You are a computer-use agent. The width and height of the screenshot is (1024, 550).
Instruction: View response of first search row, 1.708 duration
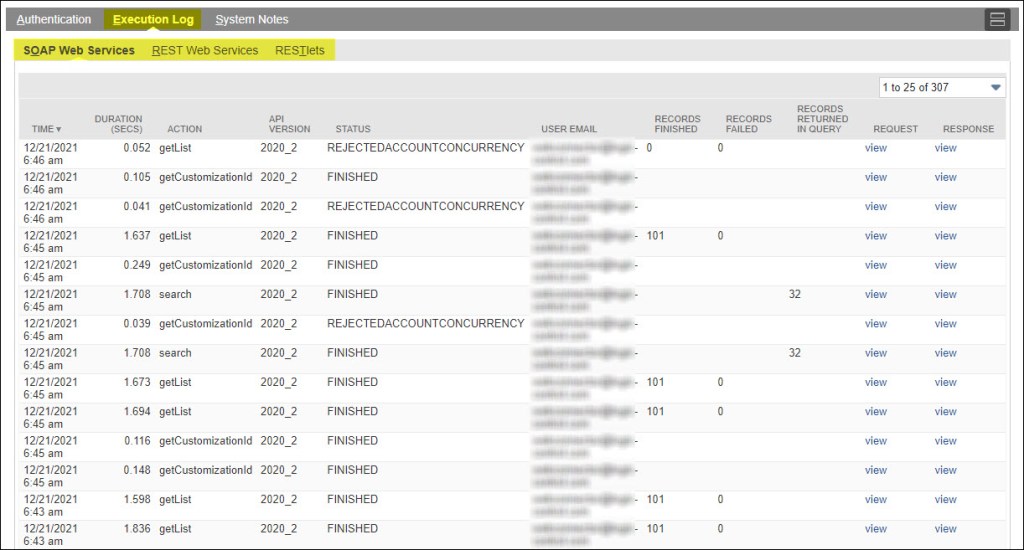[x=945, y=294]
